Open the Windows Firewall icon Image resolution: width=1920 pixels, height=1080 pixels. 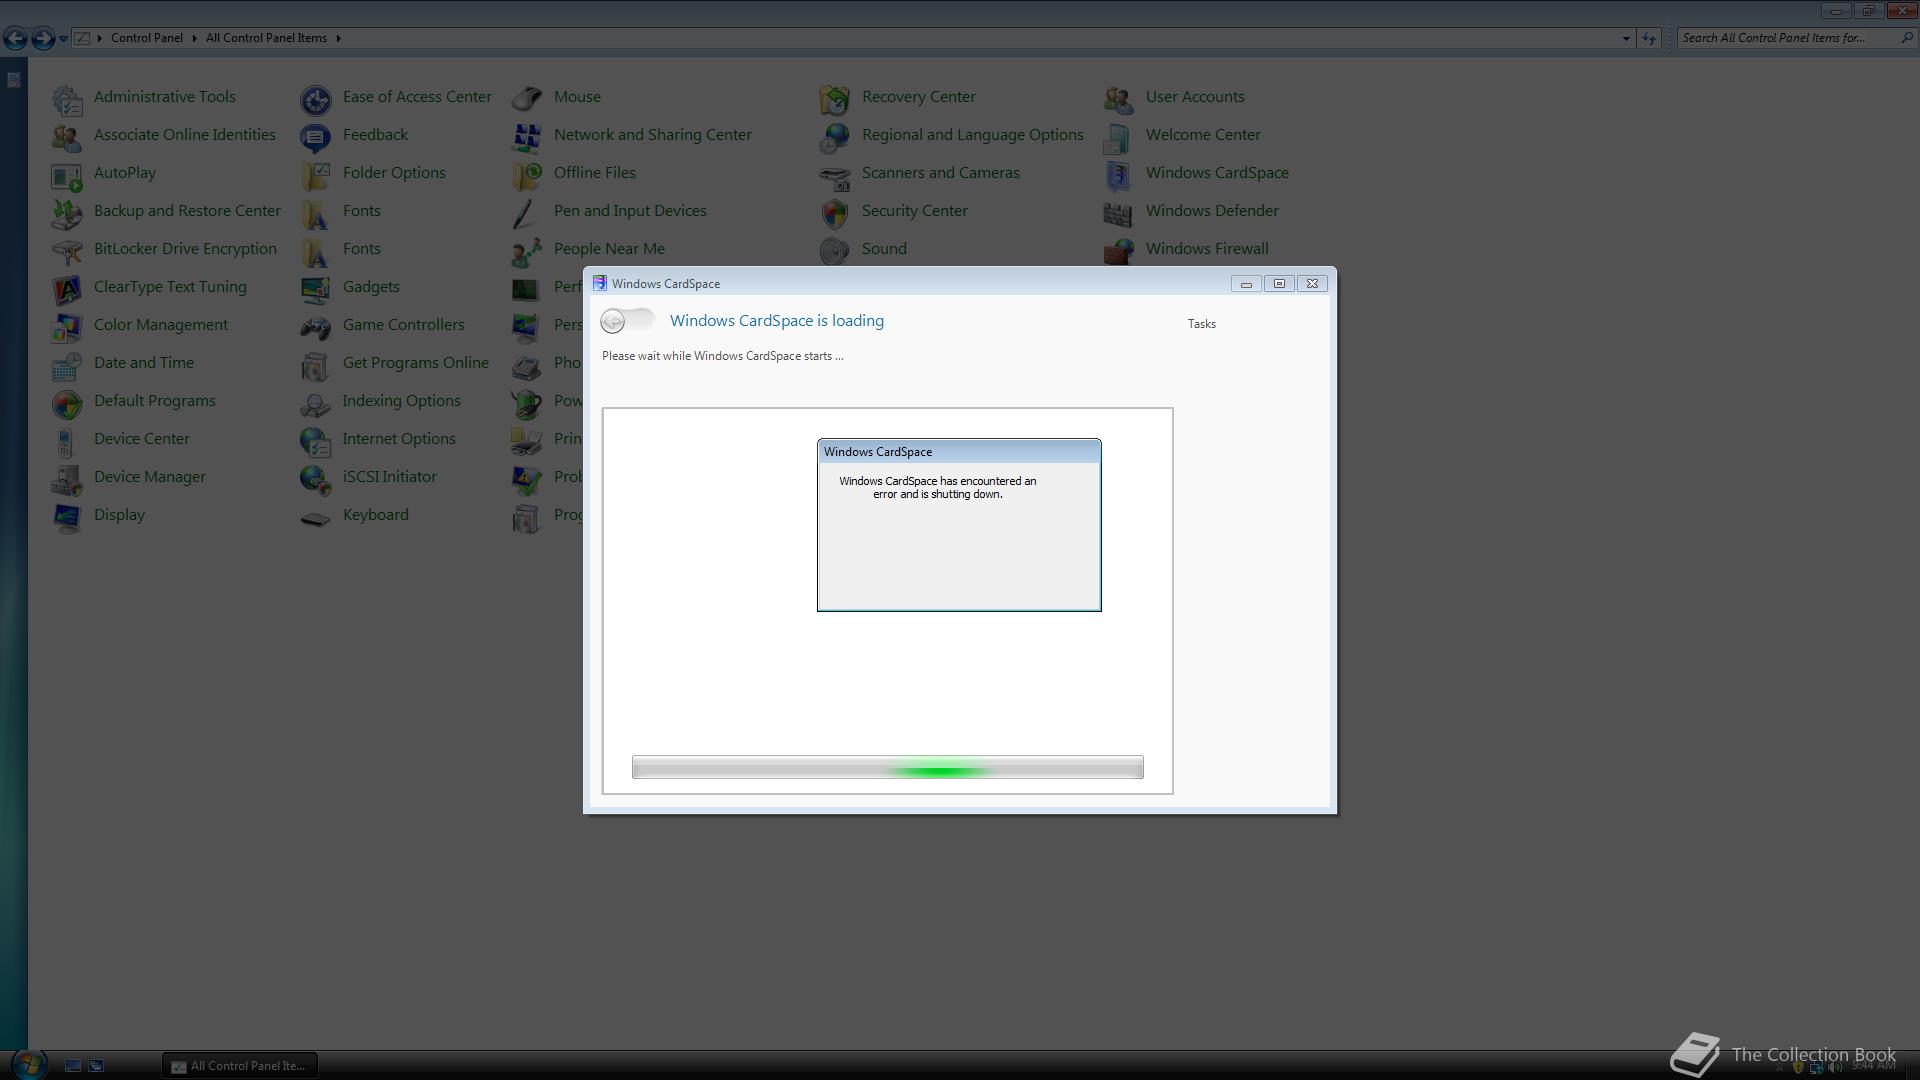pos(1118,250)
